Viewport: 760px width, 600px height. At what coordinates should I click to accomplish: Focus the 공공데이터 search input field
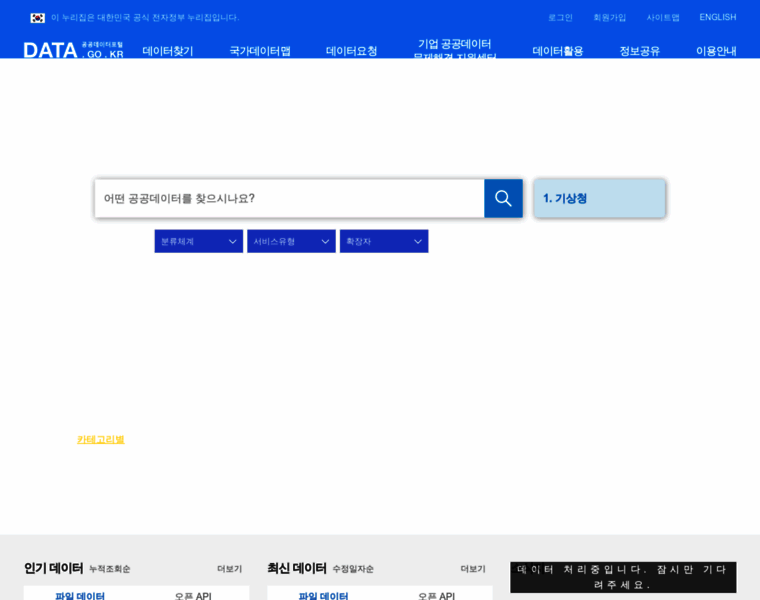point(289,198)
